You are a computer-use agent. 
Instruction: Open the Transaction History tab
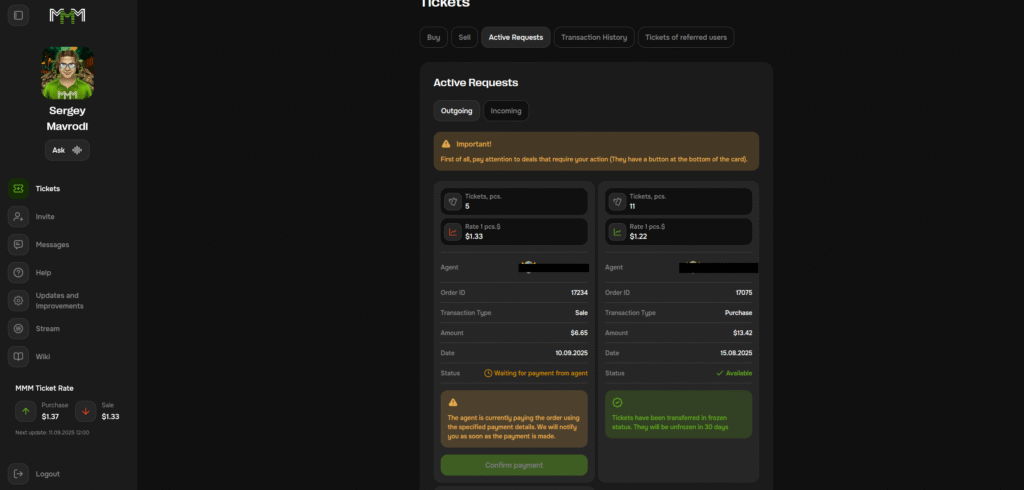(594, 37)
